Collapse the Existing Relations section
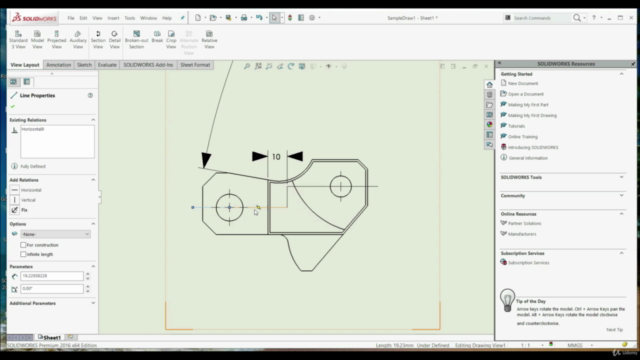The height and width of the screenshot is (360, 640). pos(93,120)
